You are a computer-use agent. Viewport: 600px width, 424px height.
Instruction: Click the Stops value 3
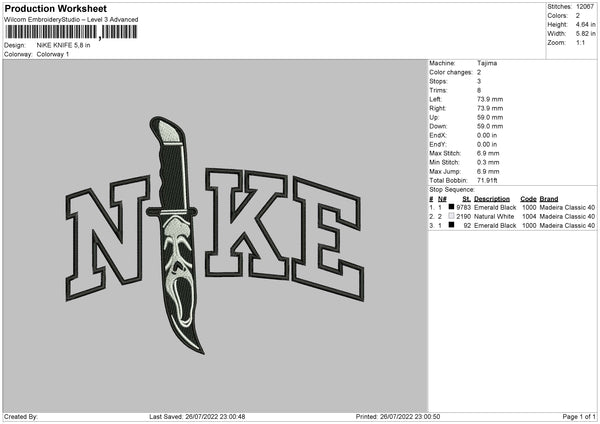[479, 81]
